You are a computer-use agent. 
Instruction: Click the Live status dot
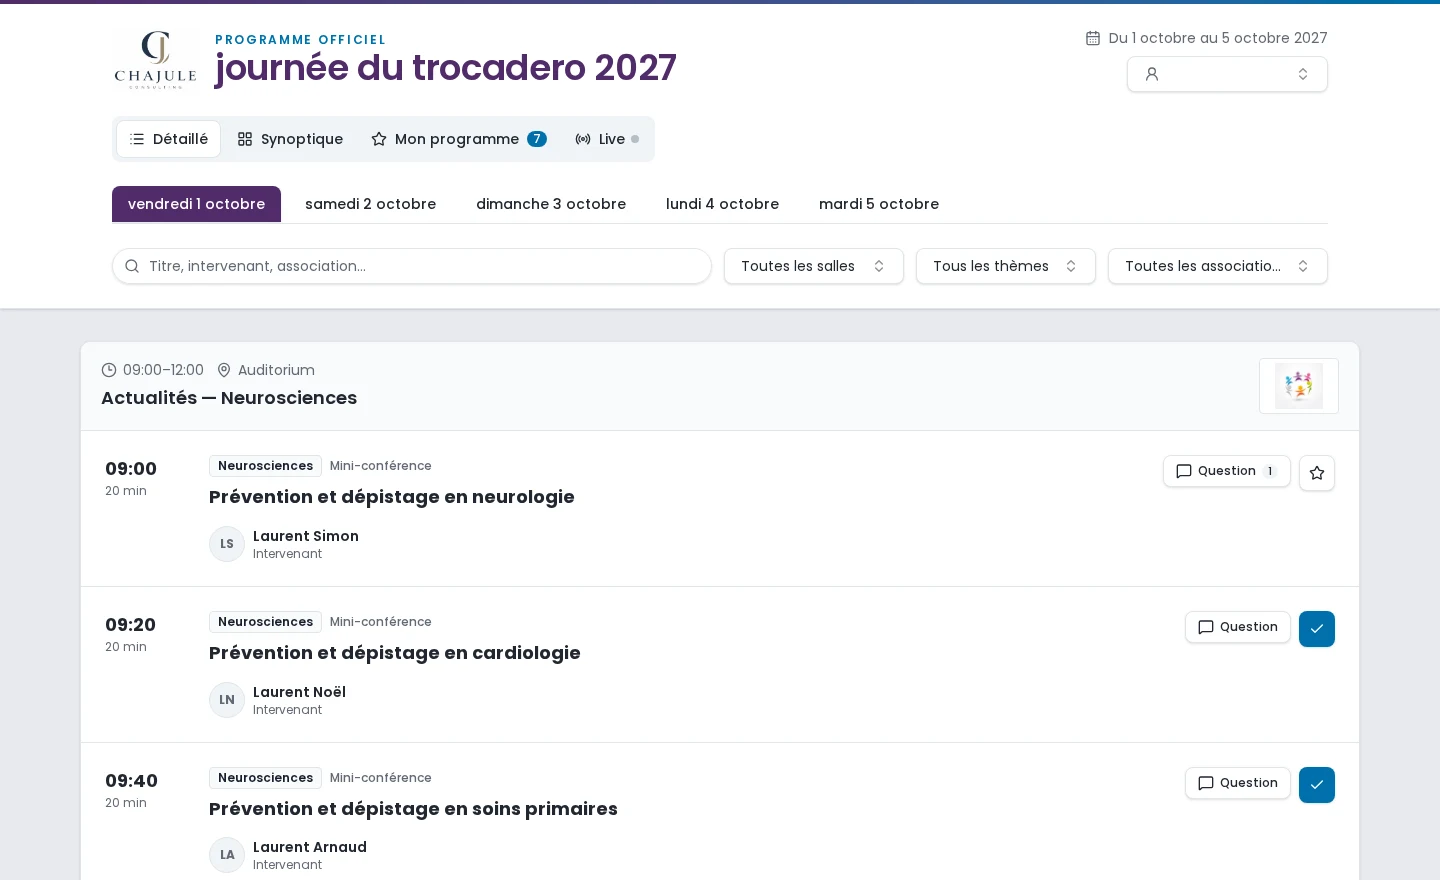635,139
